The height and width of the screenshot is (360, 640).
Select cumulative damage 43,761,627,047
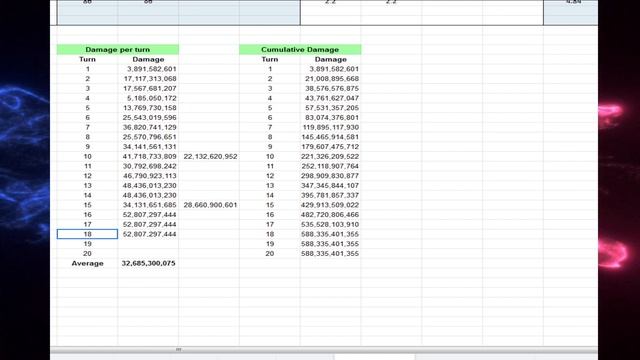[x=331, y=98]
